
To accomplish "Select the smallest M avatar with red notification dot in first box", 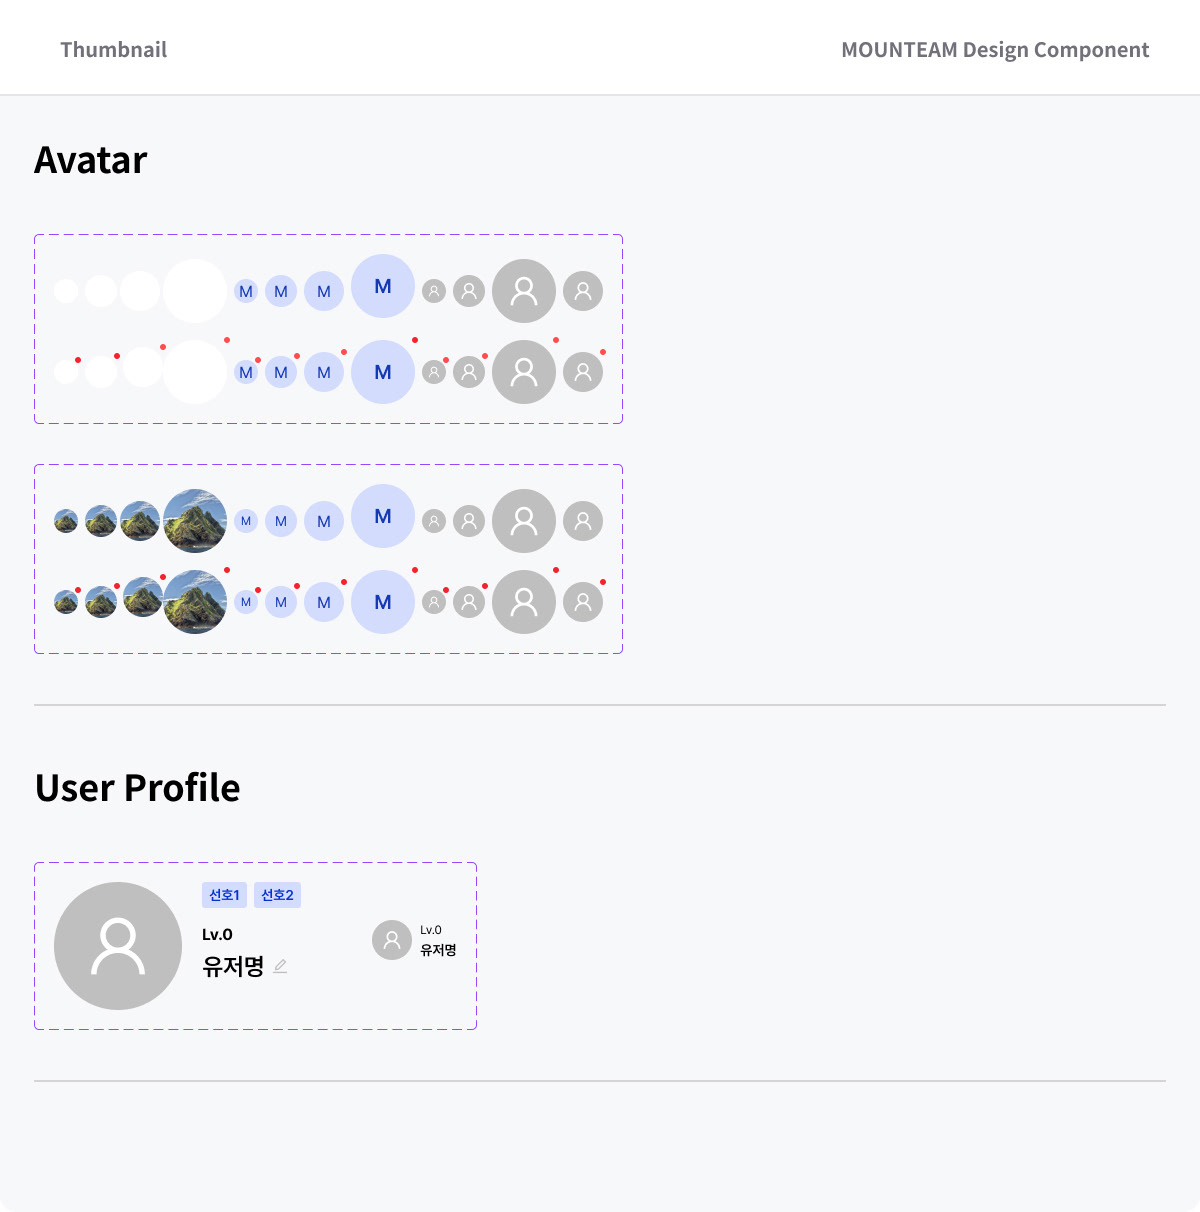I will point(246,372).
